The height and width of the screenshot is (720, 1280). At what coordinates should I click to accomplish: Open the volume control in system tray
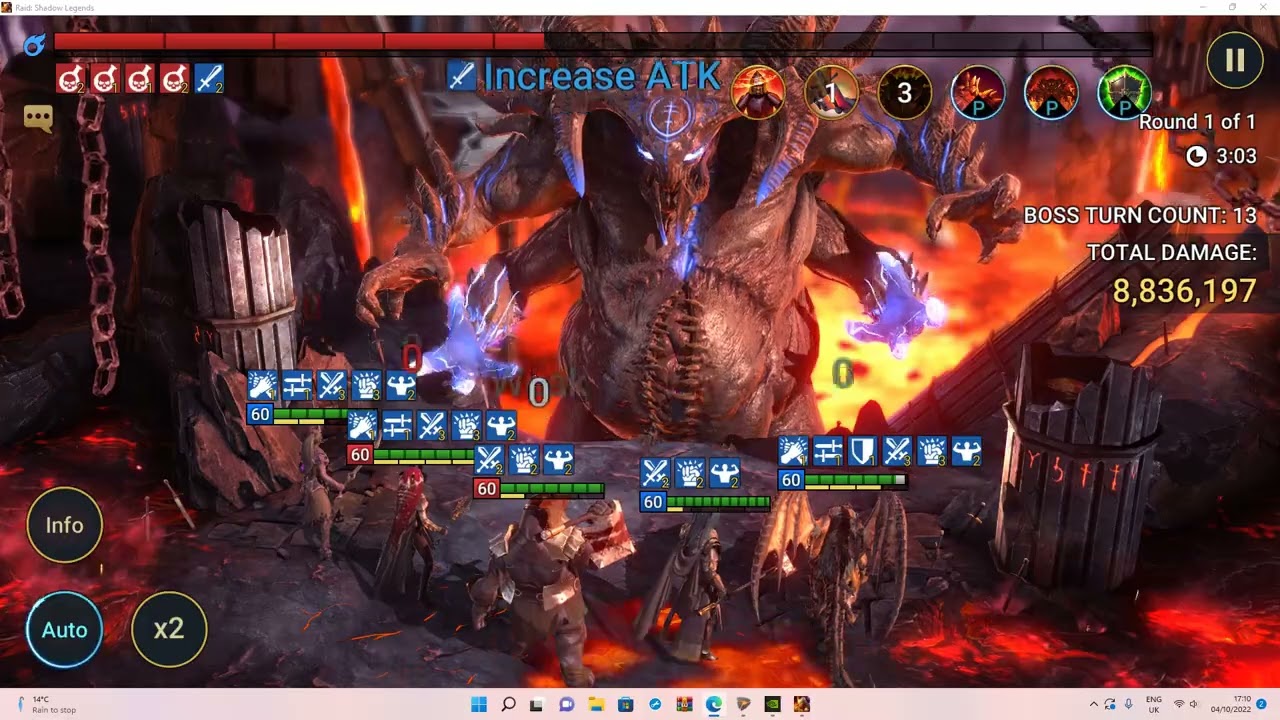click(1193, 704)
